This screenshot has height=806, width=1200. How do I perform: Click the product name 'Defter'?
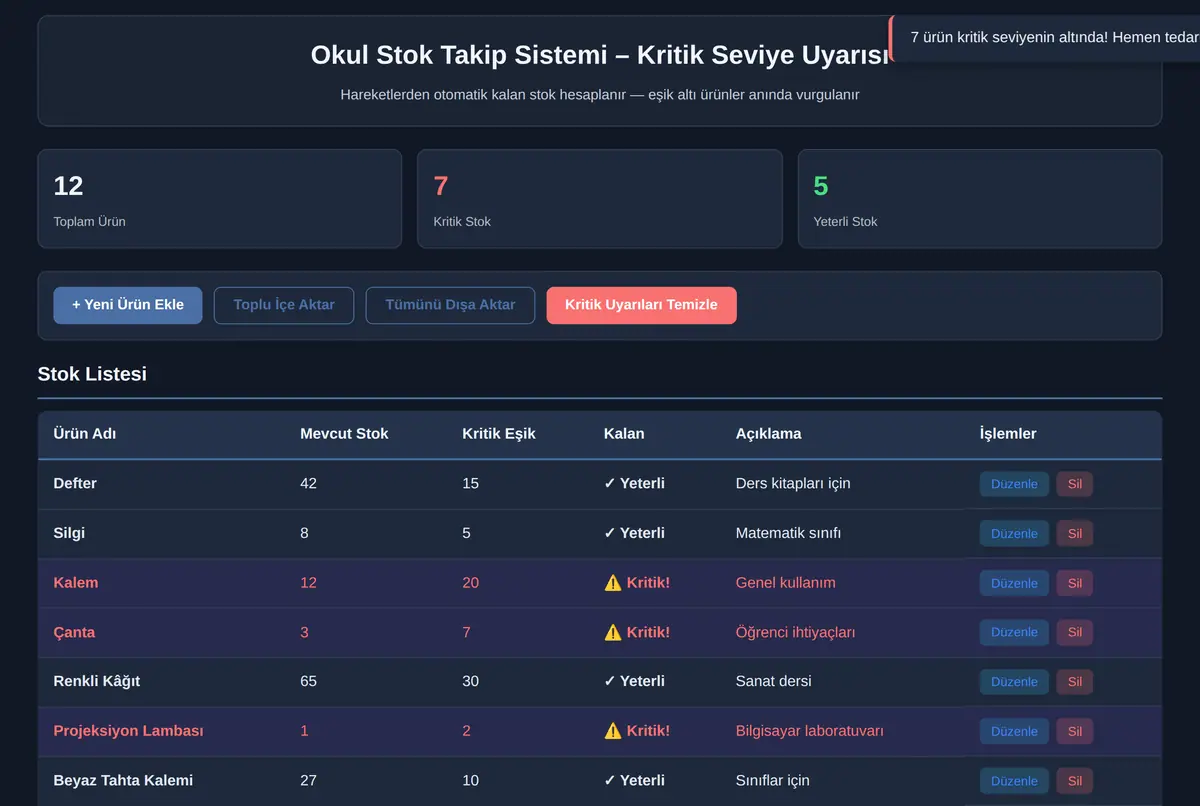[75, 483]
